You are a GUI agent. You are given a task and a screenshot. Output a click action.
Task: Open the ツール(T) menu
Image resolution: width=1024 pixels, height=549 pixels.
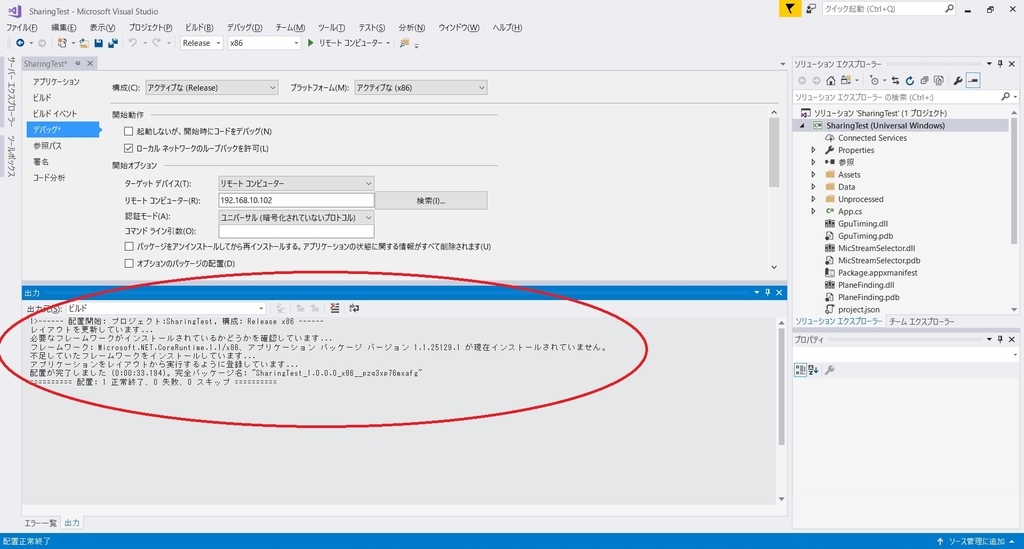click(331, 27)
